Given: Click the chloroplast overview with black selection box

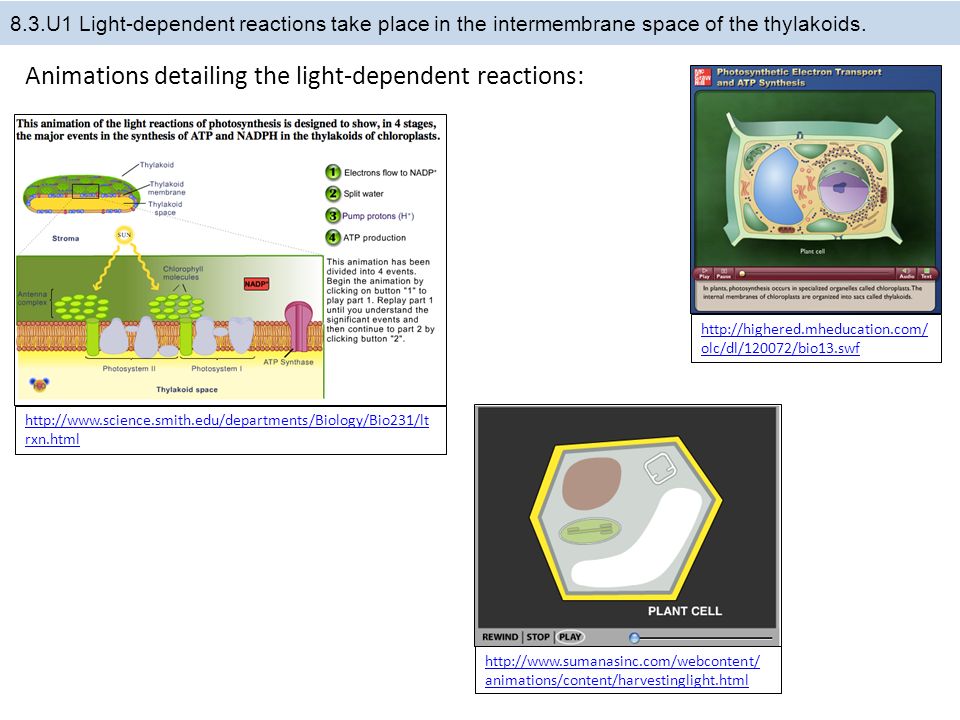Looking at the screenshot, I should click(x=80, y=194).
